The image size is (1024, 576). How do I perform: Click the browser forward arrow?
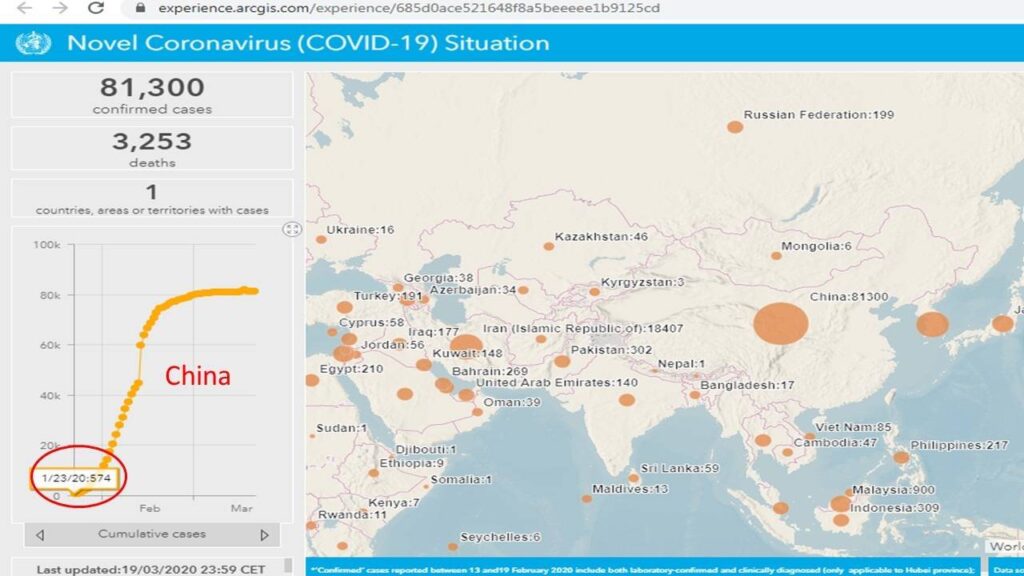coord(59,8)
